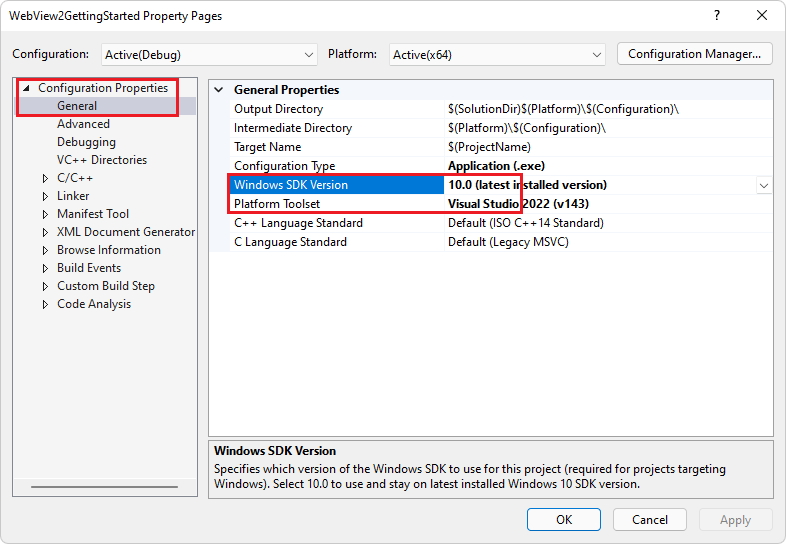The image size is (786, 544).
Task: Select the C++ Language Standard property row
Action: click(501, 223)
